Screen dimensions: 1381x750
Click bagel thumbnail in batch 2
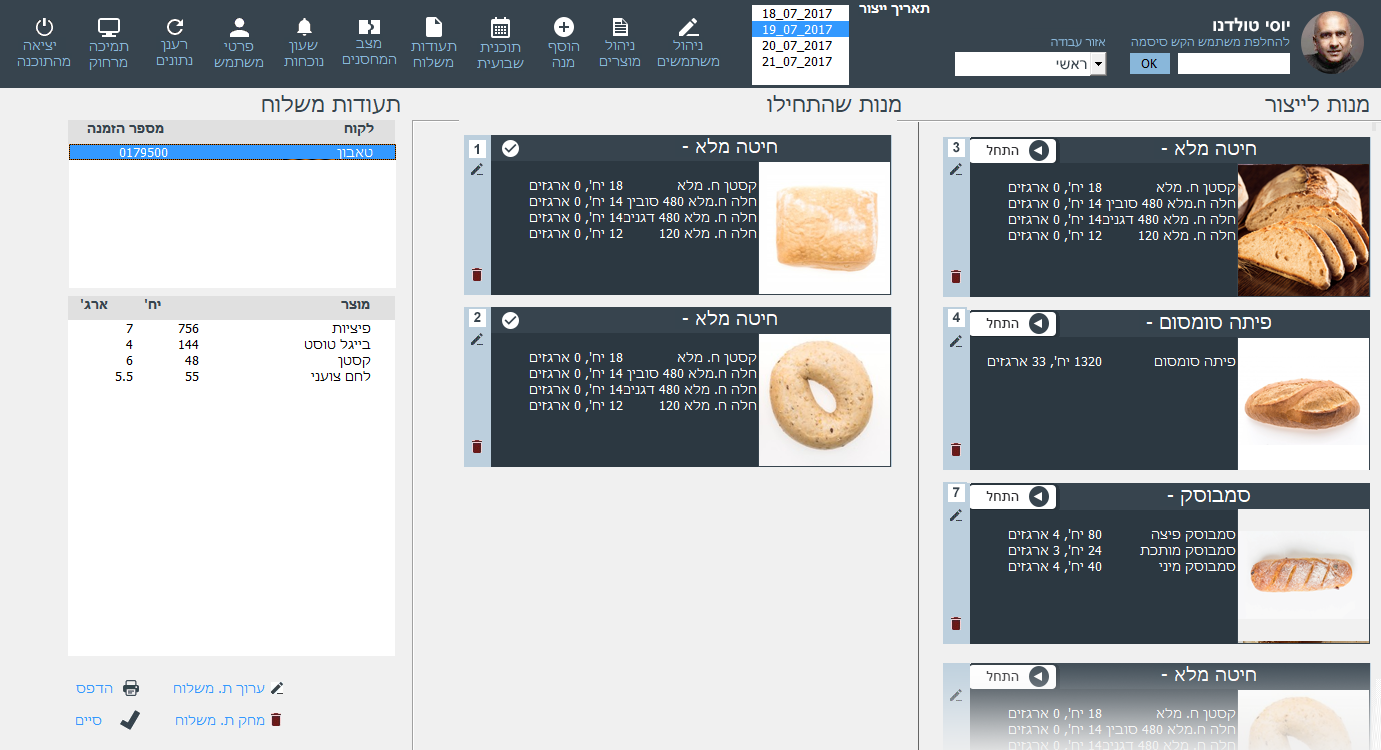point(824,399)
